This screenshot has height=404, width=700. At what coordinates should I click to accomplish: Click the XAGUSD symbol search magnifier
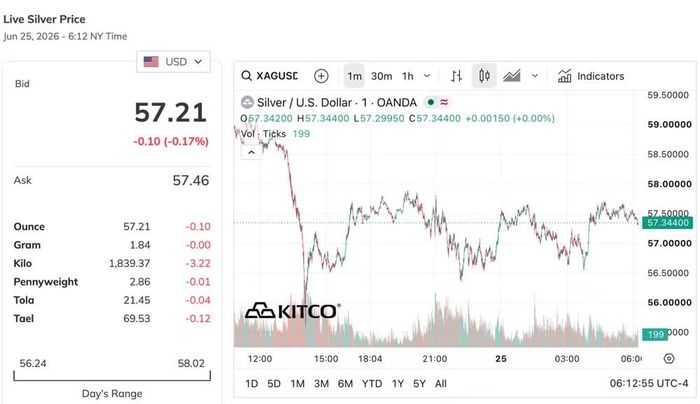click(x=246, y=76)
